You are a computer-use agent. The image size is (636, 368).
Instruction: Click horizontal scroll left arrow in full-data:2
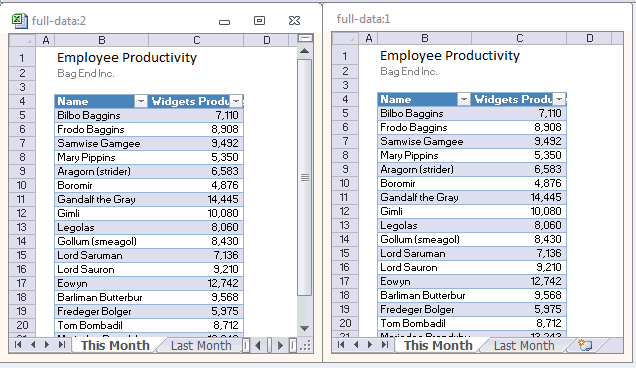coord(258,345)
